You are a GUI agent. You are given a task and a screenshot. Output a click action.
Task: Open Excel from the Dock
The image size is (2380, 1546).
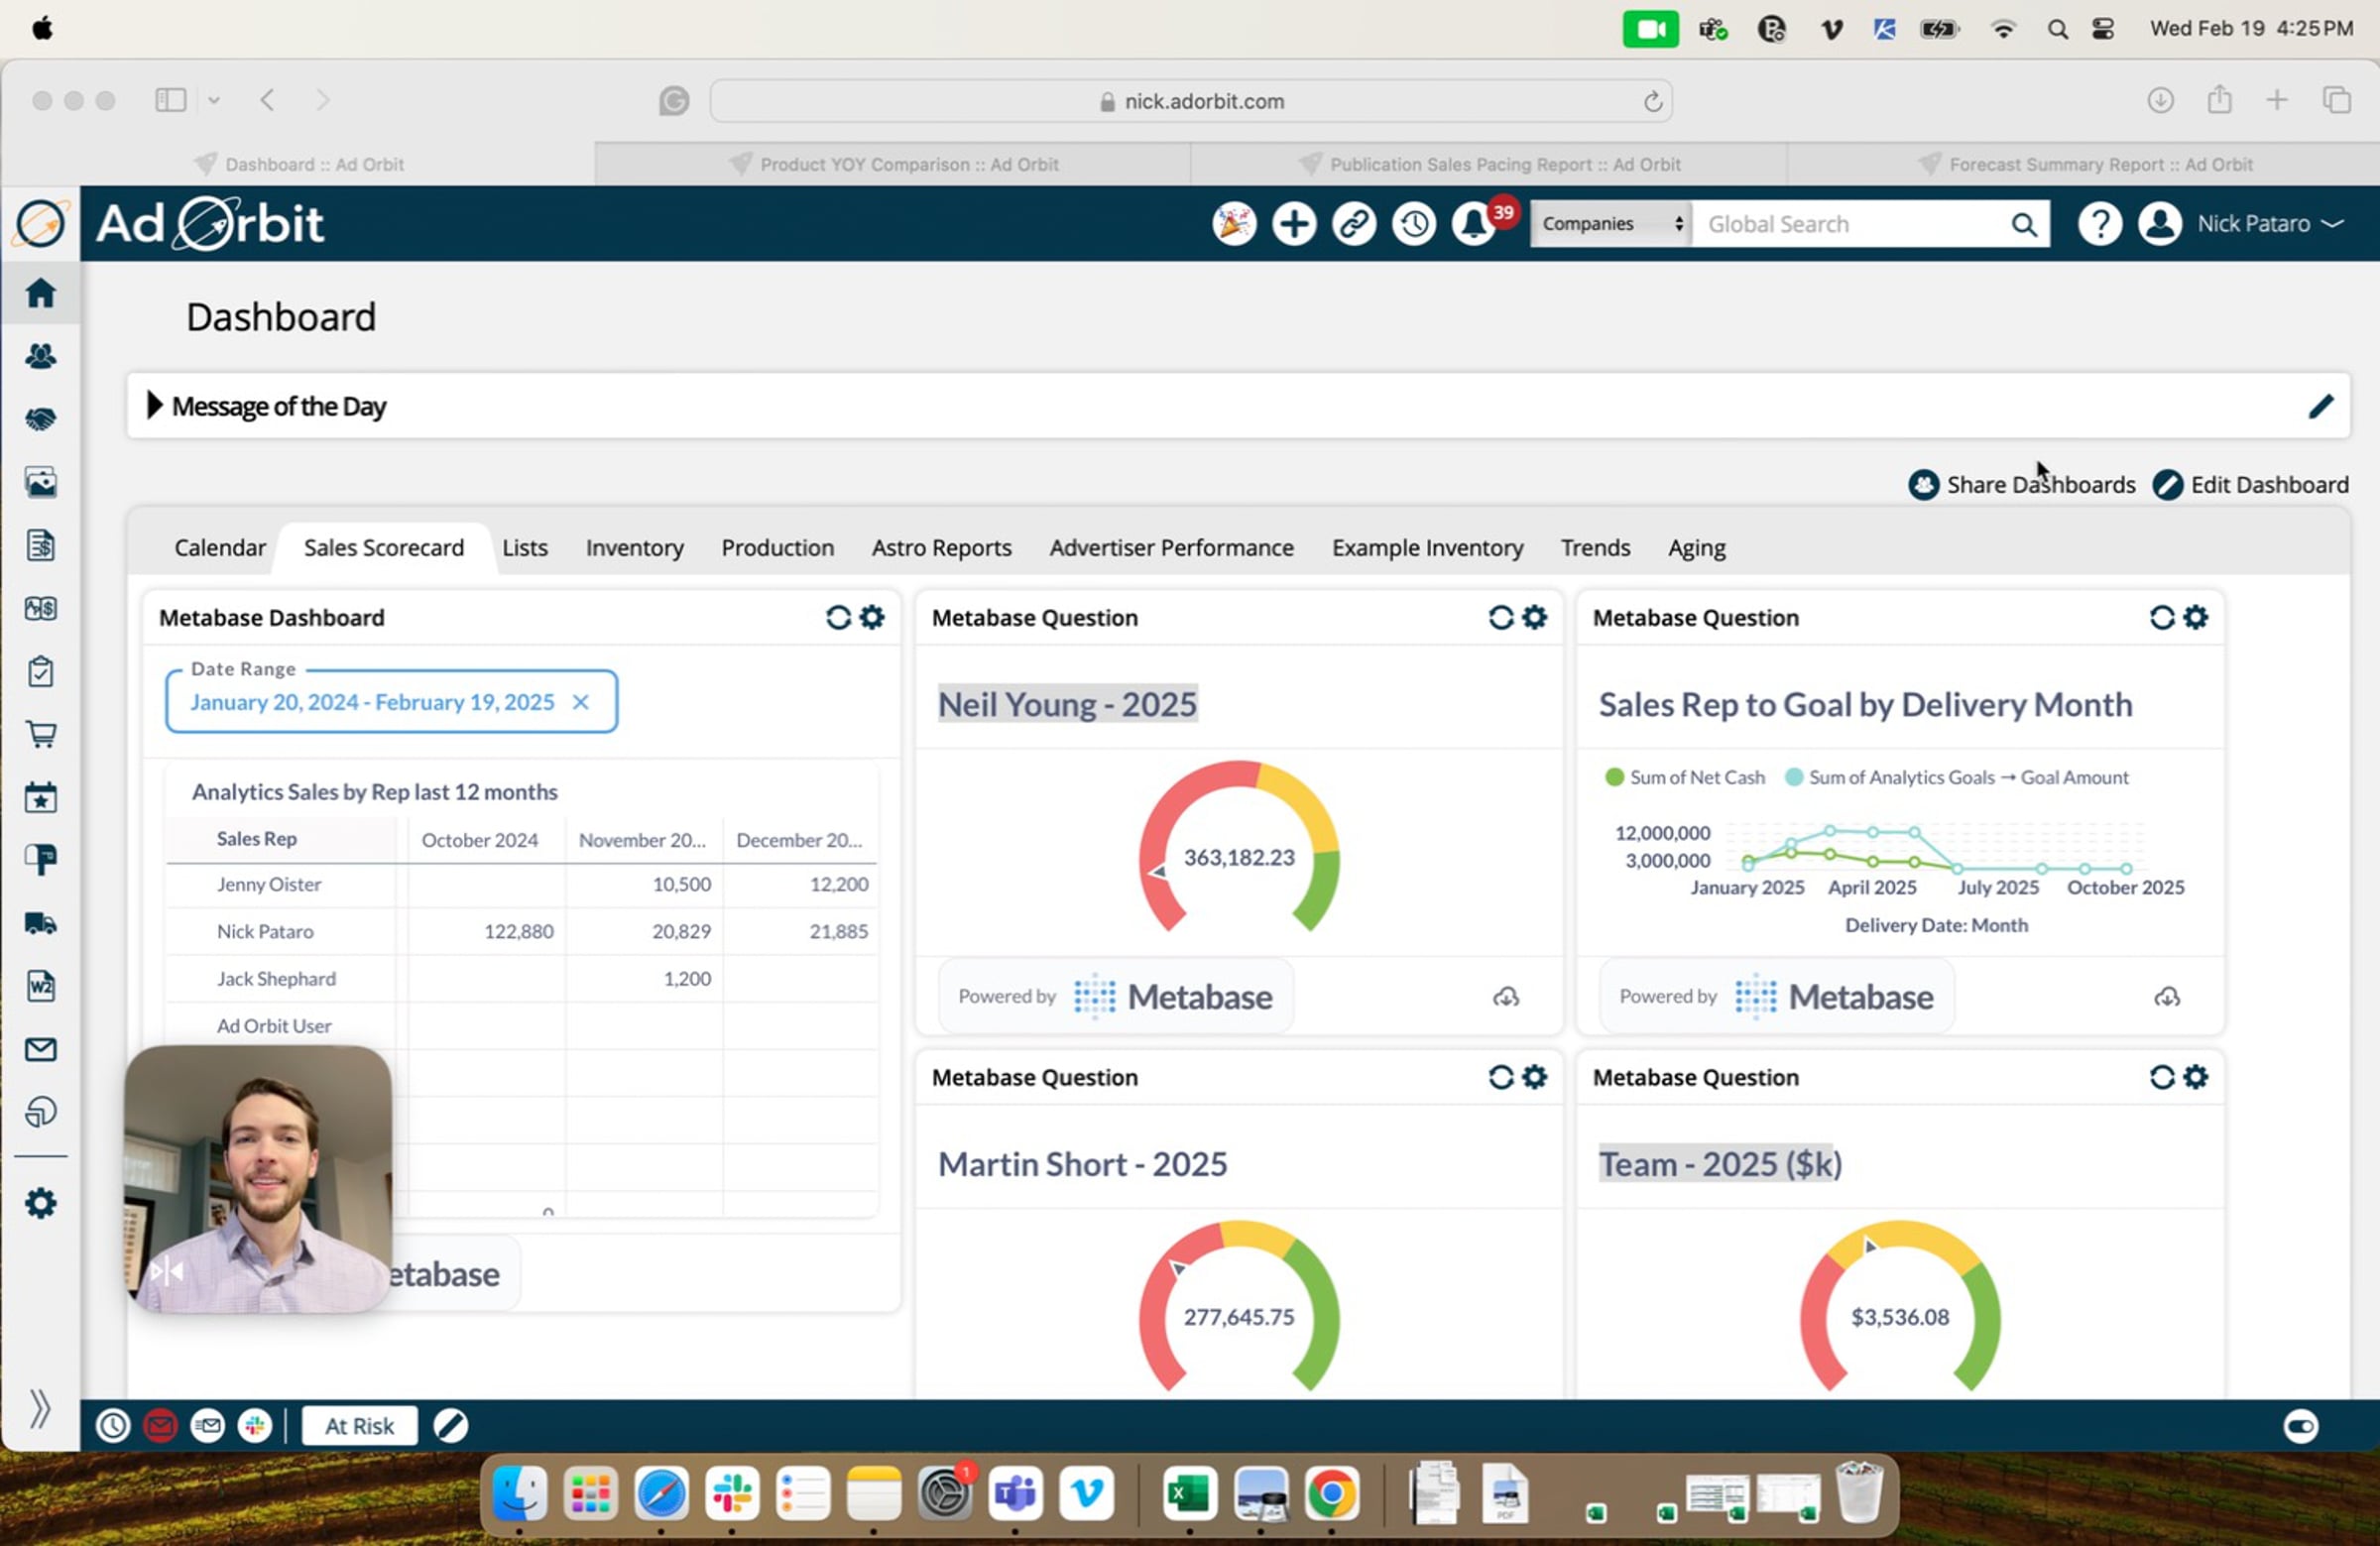(1189, 1494)
